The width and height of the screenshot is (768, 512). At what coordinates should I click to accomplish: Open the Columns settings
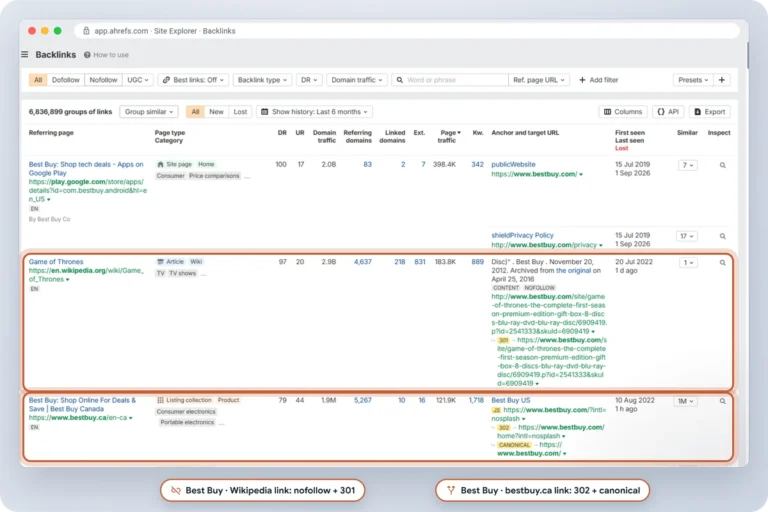tap(623, 112)
